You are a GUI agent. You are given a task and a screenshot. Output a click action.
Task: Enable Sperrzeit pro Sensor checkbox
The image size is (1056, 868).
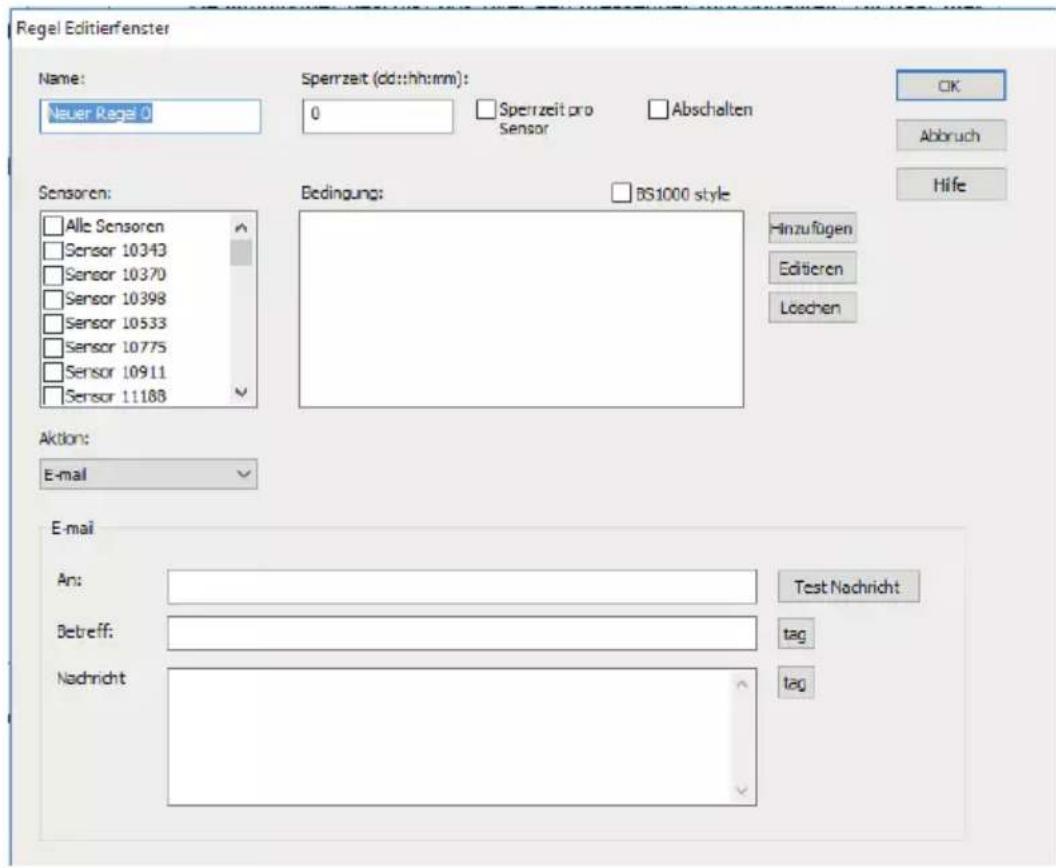pos(486,110)
